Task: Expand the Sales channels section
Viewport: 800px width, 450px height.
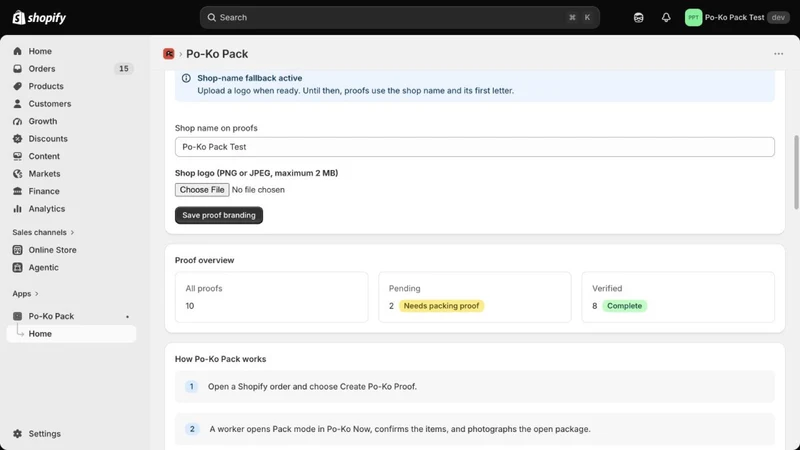Action: [43, 232]
